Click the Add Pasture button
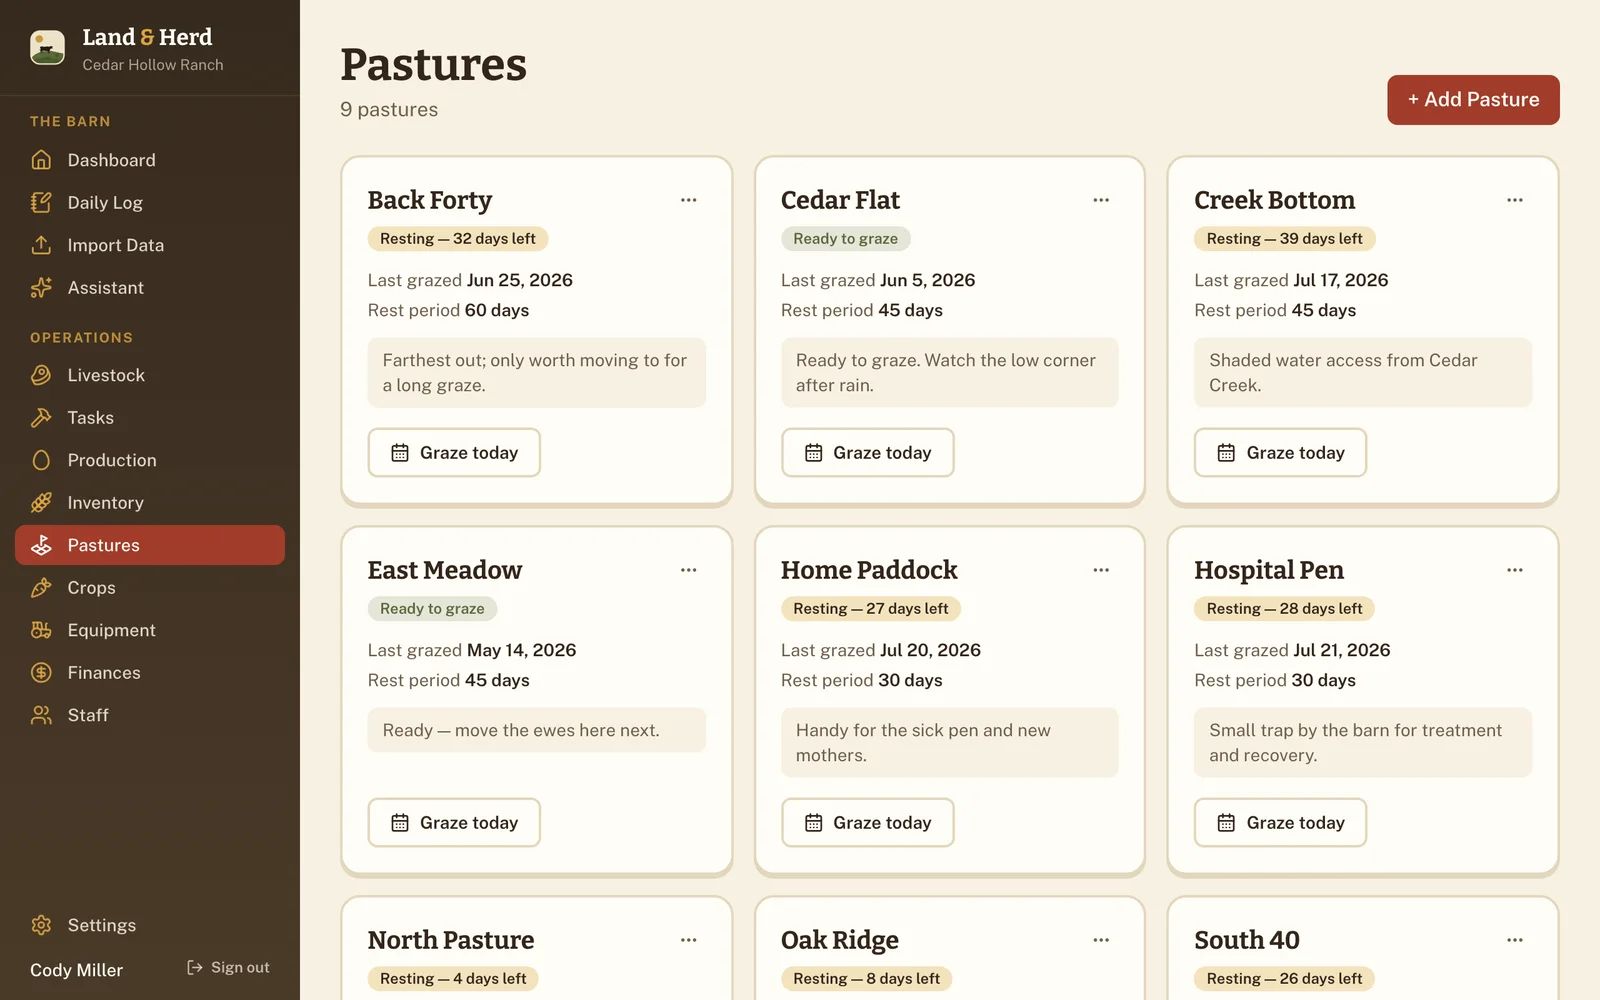Image resolution: width=1600 pixels, height=1000 pixels. pos(1473,100)
